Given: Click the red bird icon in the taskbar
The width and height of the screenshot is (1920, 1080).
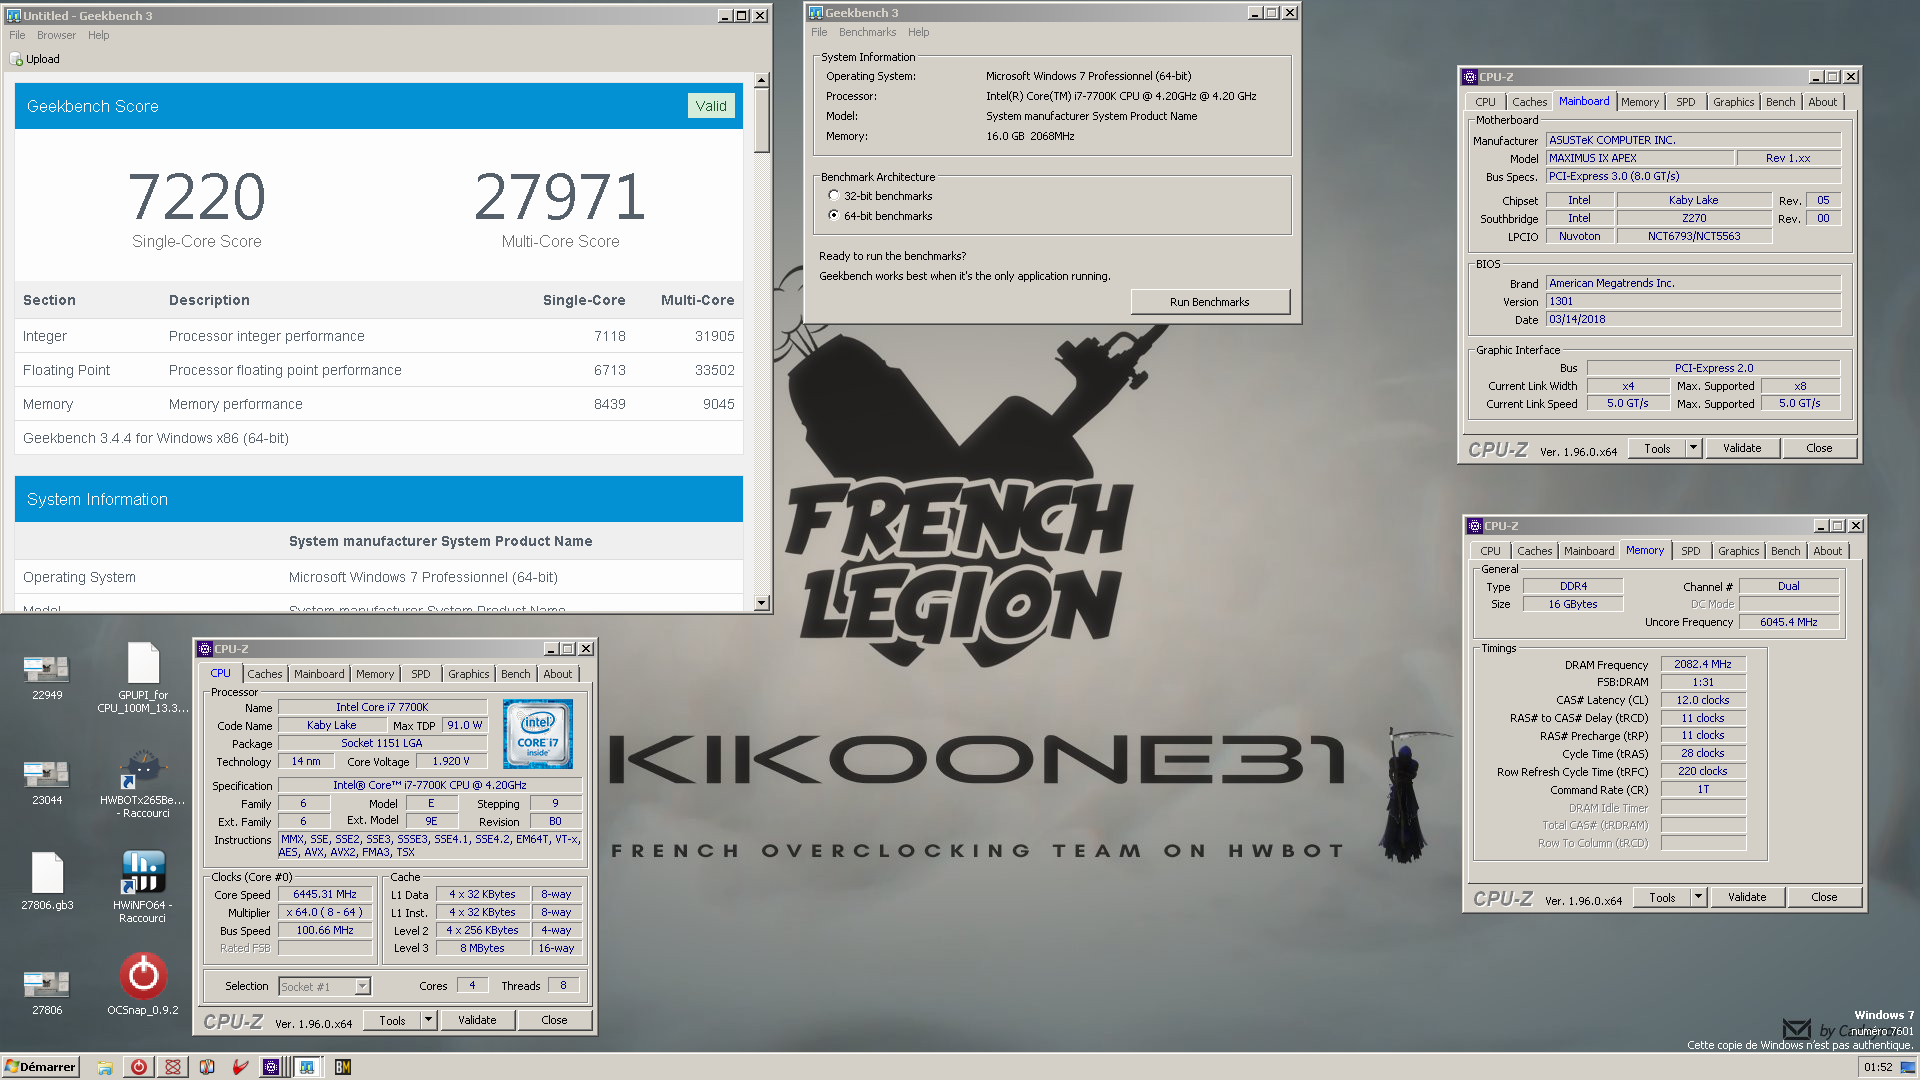Looking at the screenshot, I should click(x=240, y=1067).
